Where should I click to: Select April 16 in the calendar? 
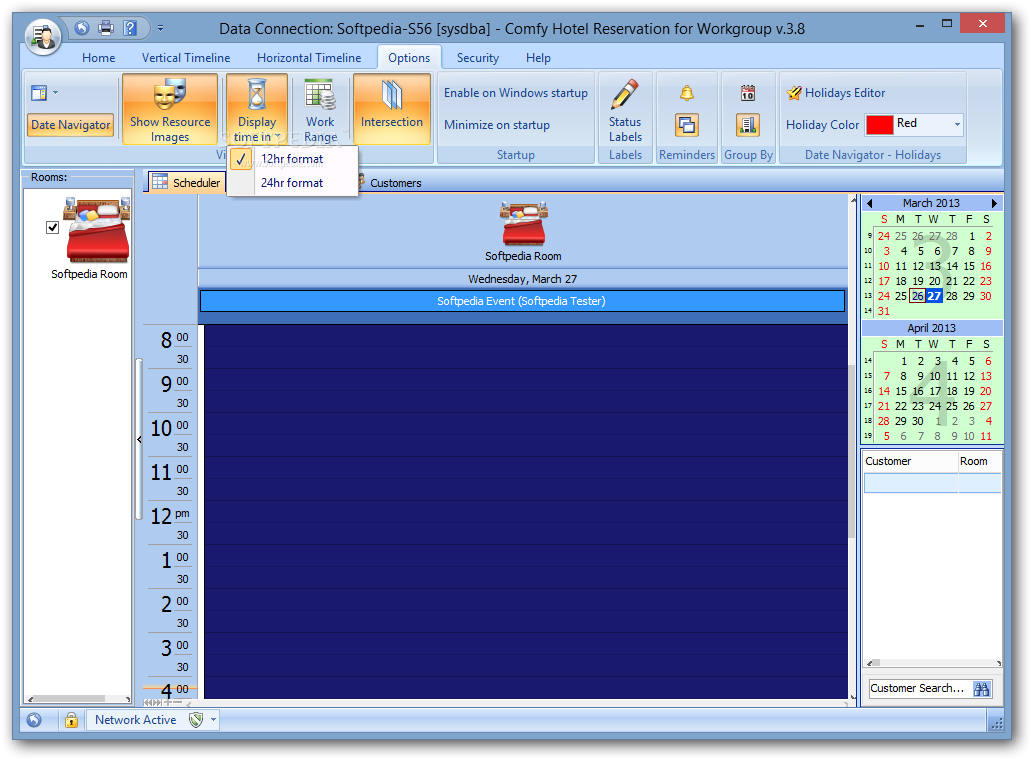pyautogui.click(x=917, y=391)
